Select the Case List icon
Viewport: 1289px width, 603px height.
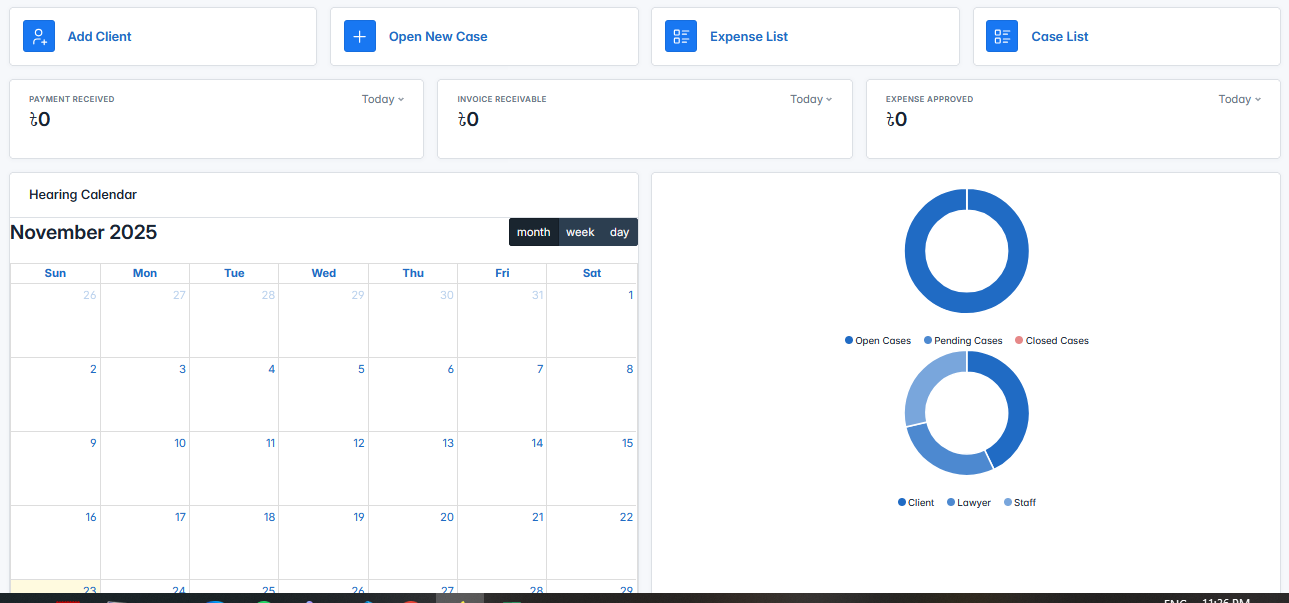pyautogui.click(x=1002, y=36)
